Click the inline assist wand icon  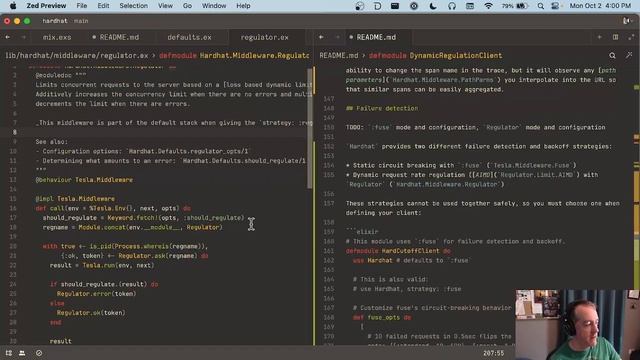click(x=629, y=55)
